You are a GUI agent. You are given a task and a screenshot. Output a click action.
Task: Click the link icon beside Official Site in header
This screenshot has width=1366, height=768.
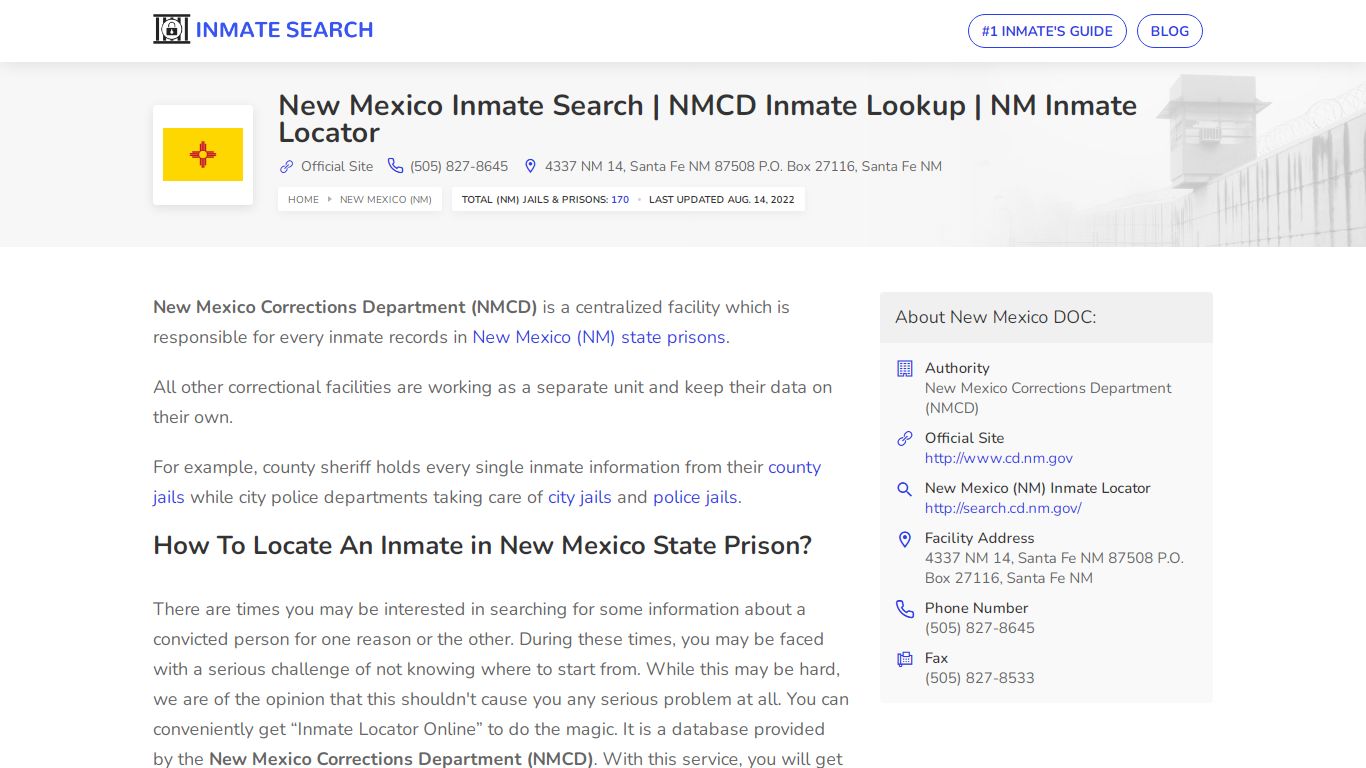coord(286,167)
